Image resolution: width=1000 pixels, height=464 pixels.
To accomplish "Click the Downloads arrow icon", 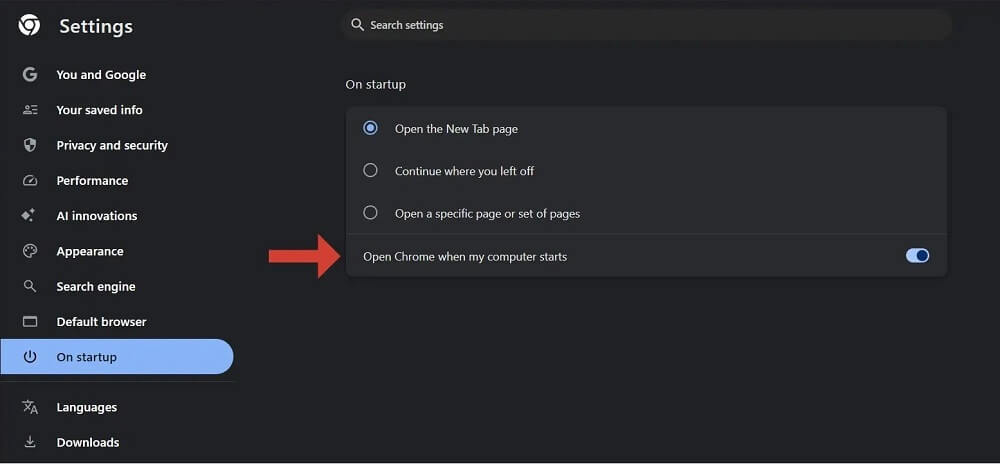I will [x=30, y=442].
